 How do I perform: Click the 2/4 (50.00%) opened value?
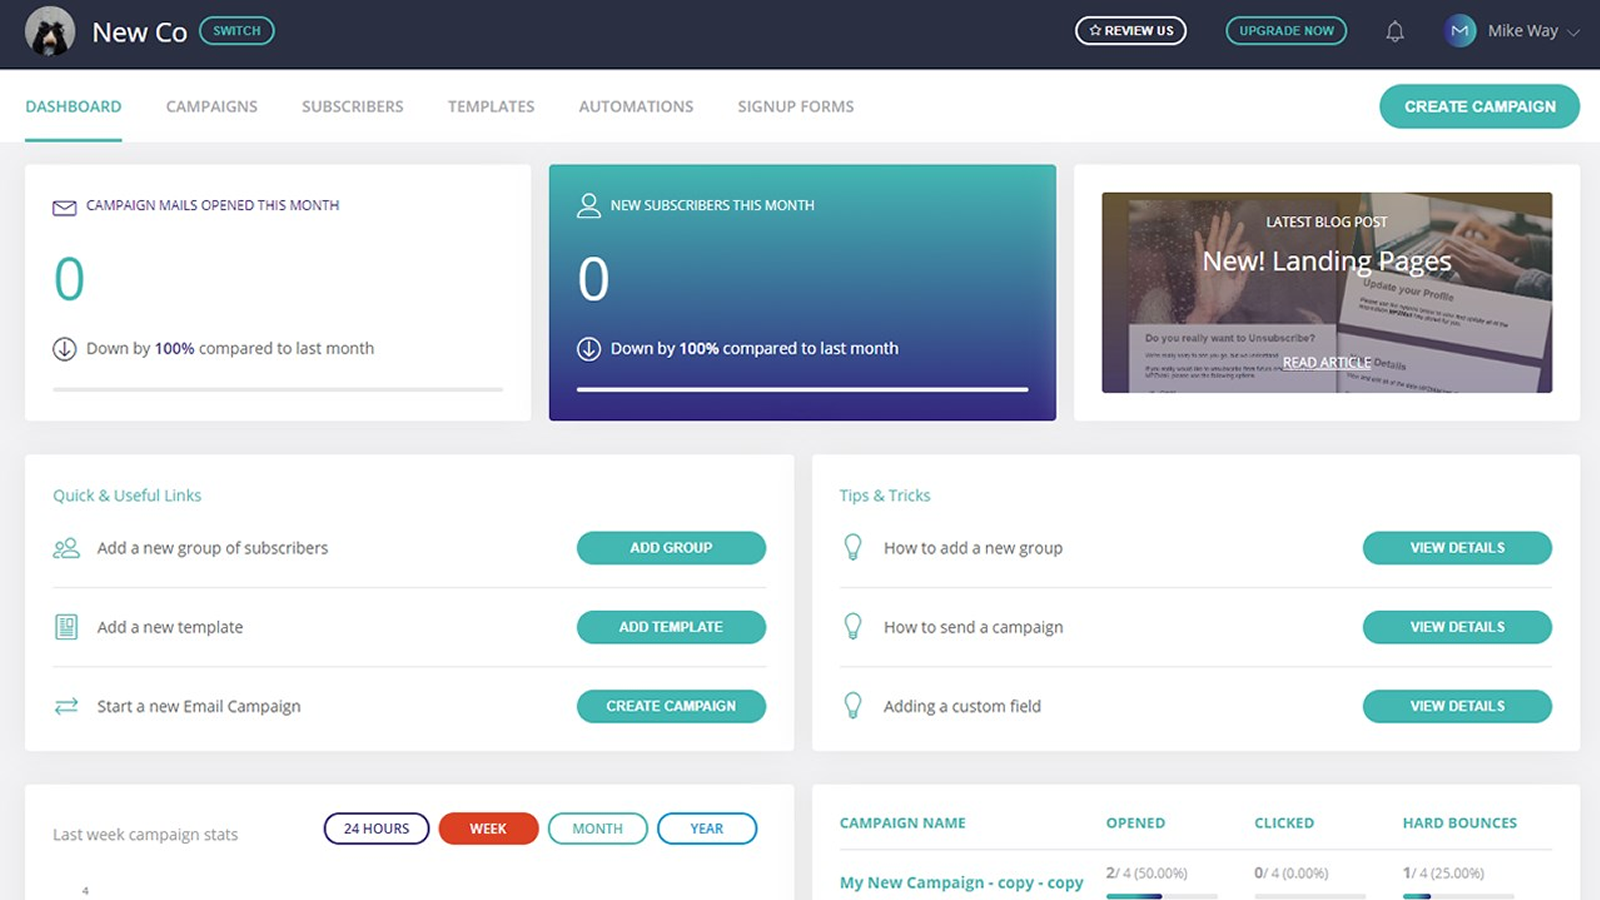tap(1146, 873)
